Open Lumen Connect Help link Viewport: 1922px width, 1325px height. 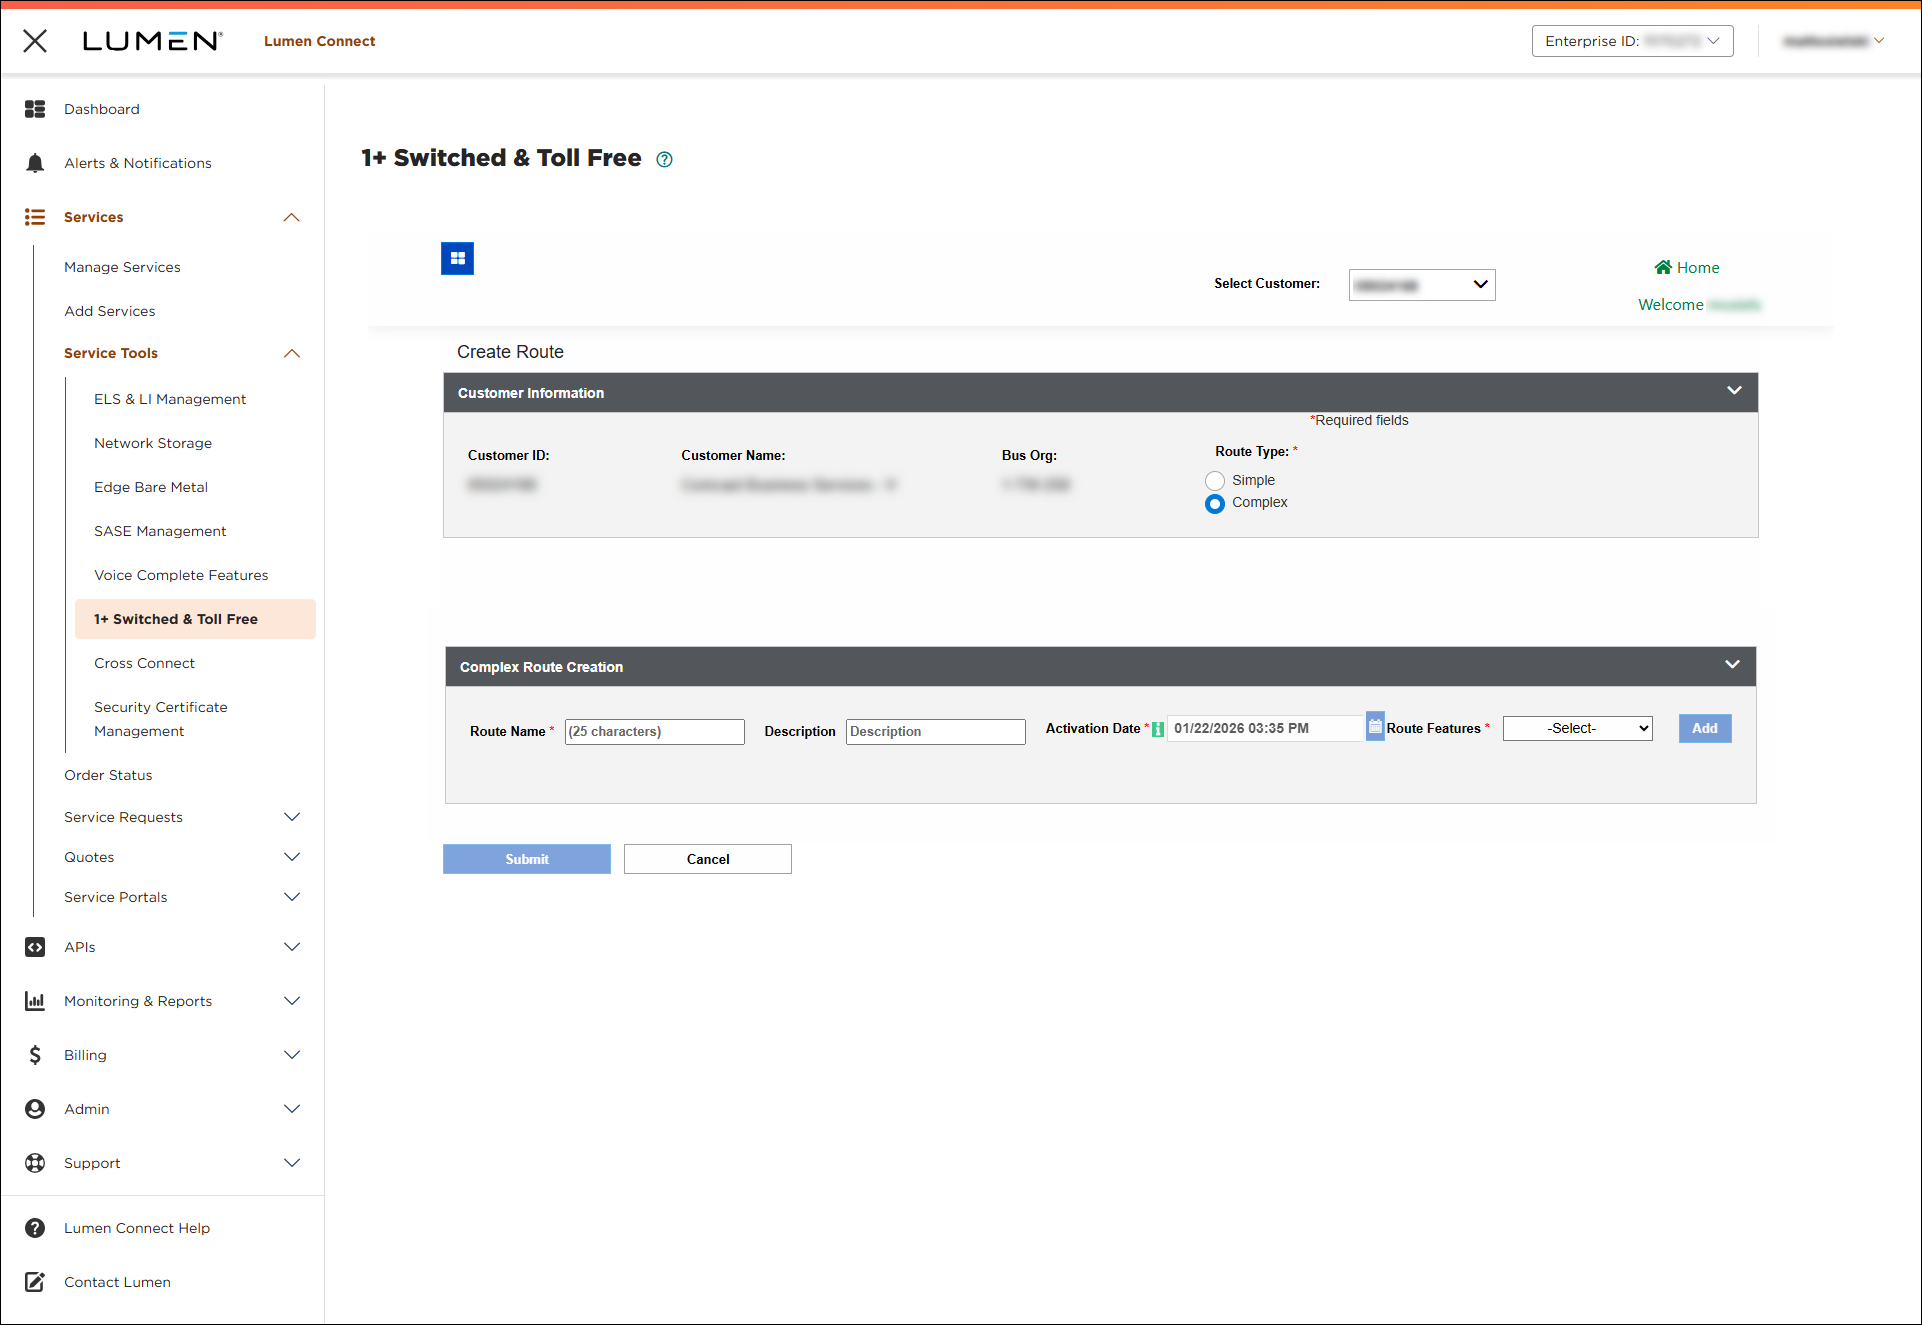(x=137, y=1228)
